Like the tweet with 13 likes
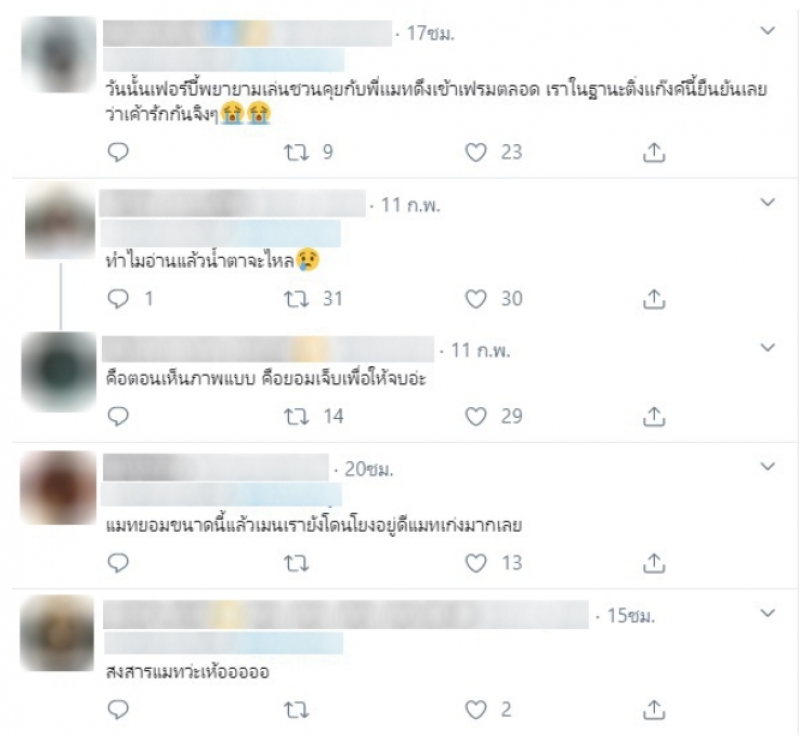Image resolution: width=800 pixels, height=736 pixels. tap(476, 564)
